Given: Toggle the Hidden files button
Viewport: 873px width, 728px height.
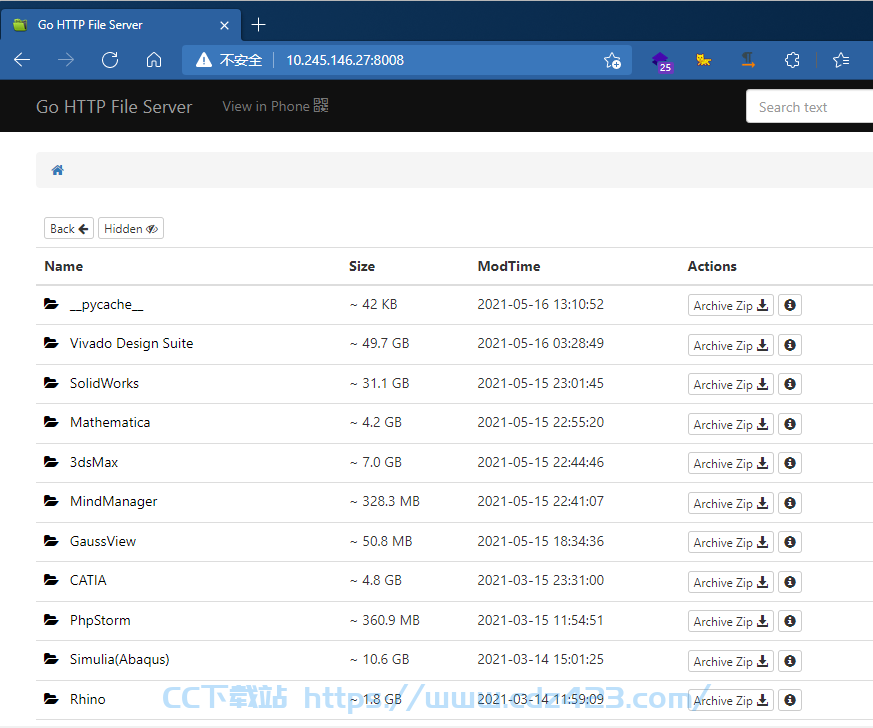Looking at the screenshot, I should click(x=131, y=228).
